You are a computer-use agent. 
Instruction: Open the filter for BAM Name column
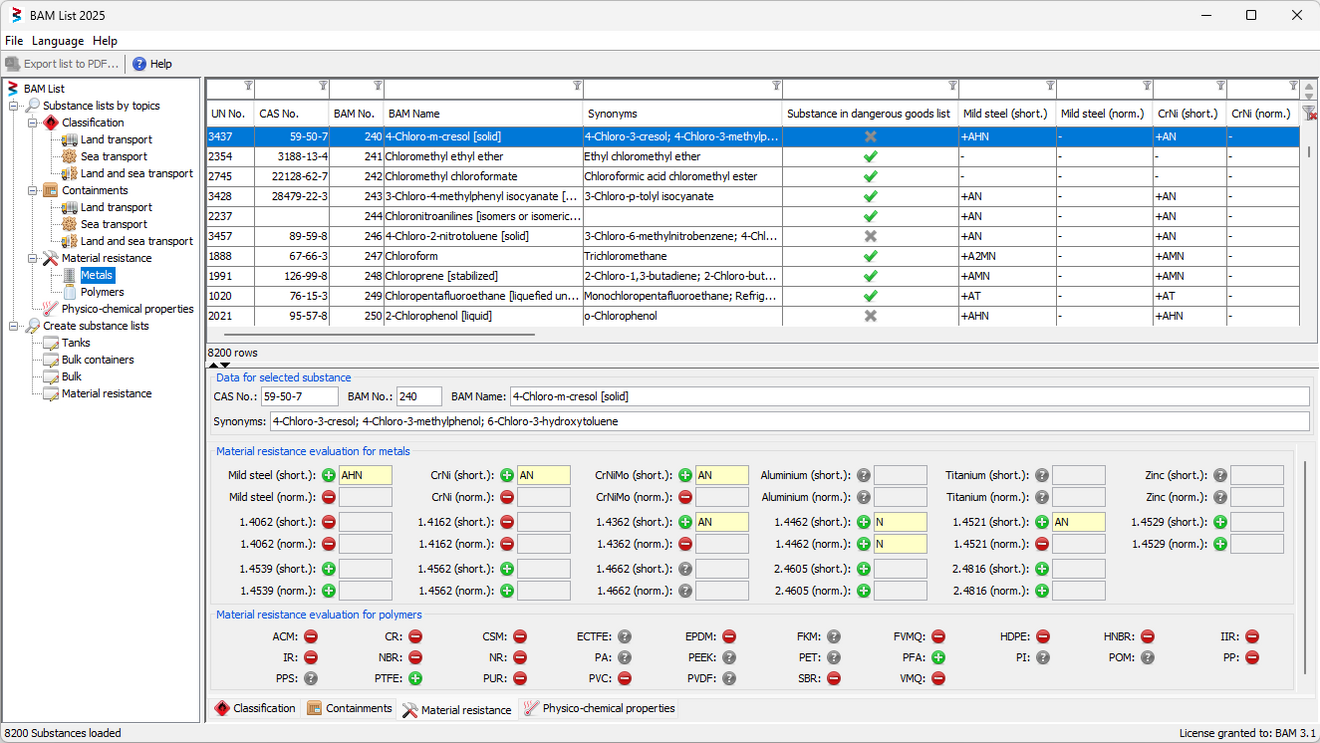(x=576, y=86)
